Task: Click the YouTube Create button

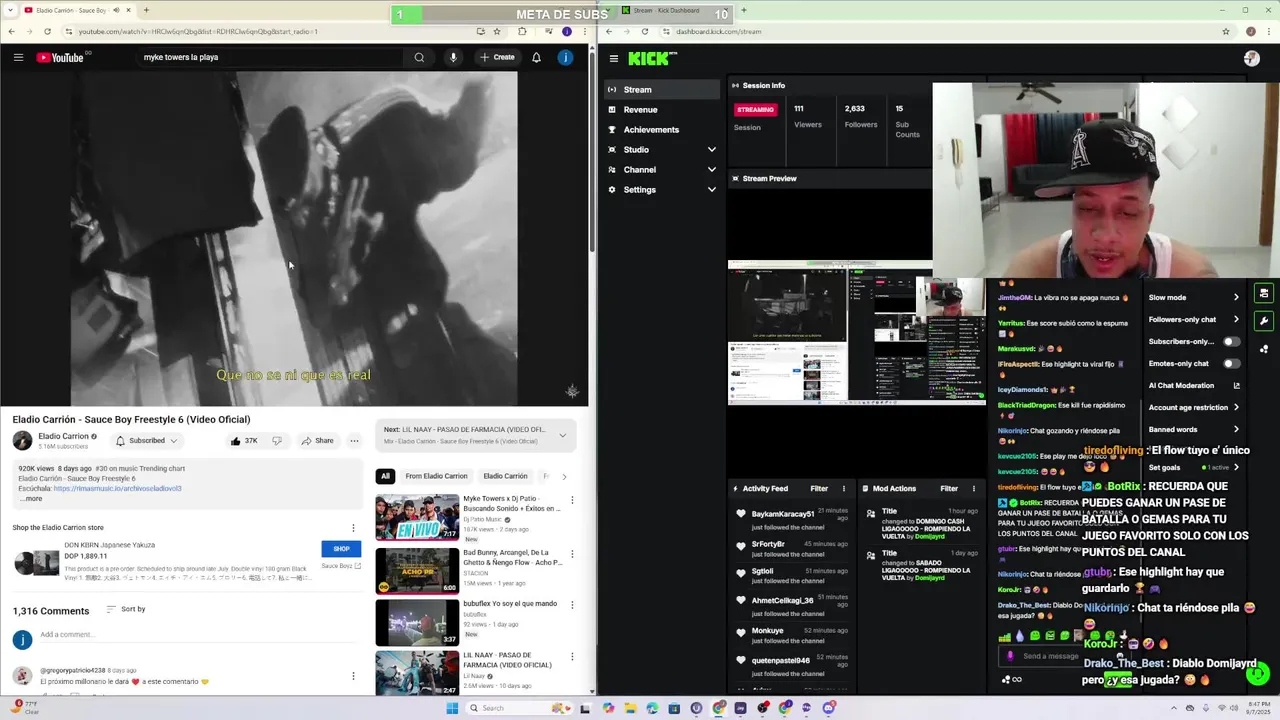Action: tap(497, 57)
